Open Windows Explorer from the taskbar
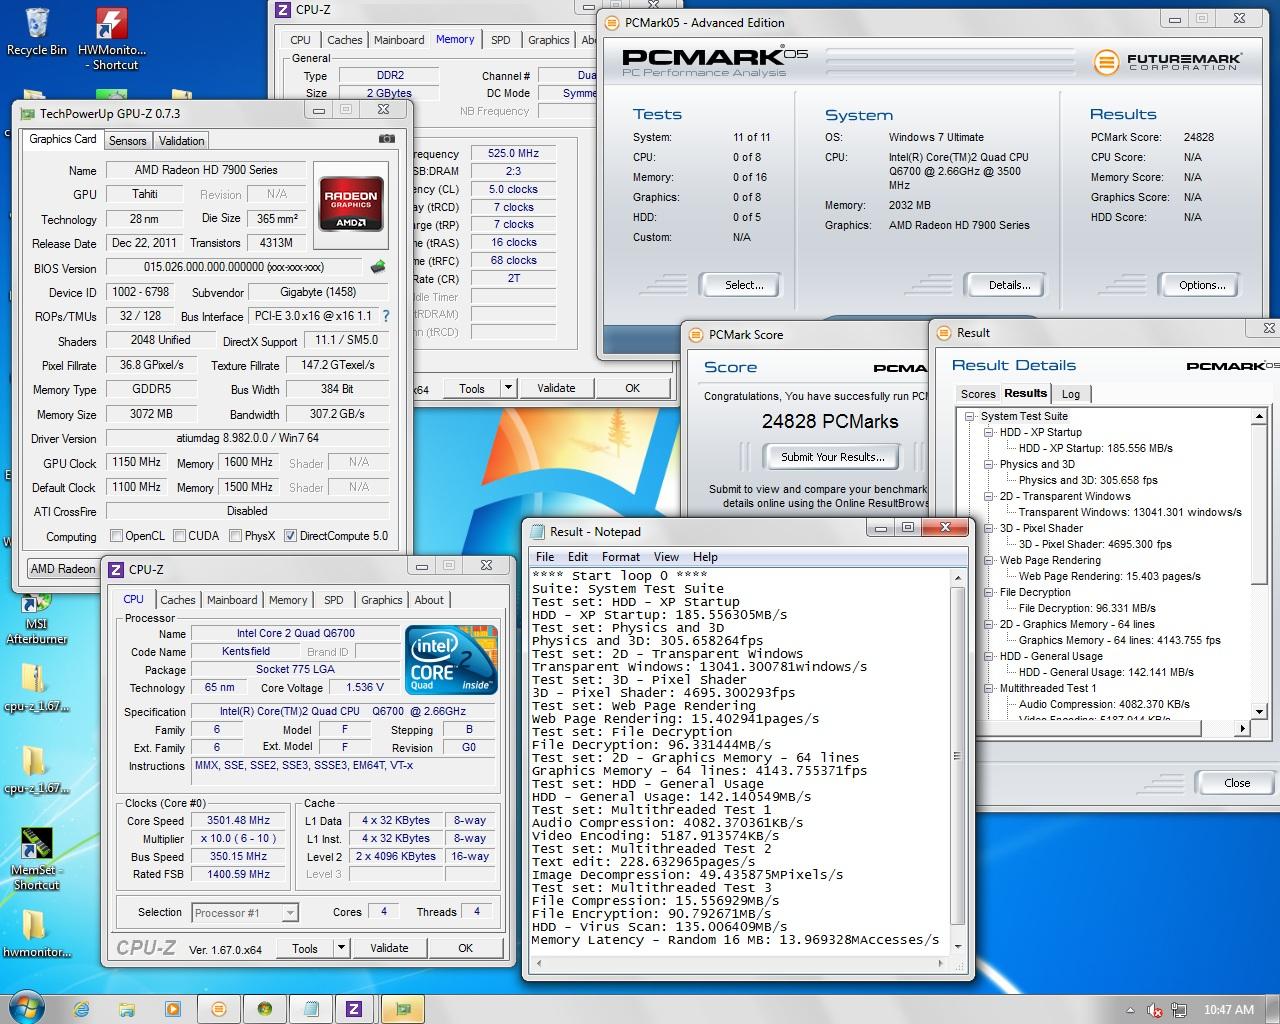The width and height of the screenshot is (1280, 1024). (127, 1008)
